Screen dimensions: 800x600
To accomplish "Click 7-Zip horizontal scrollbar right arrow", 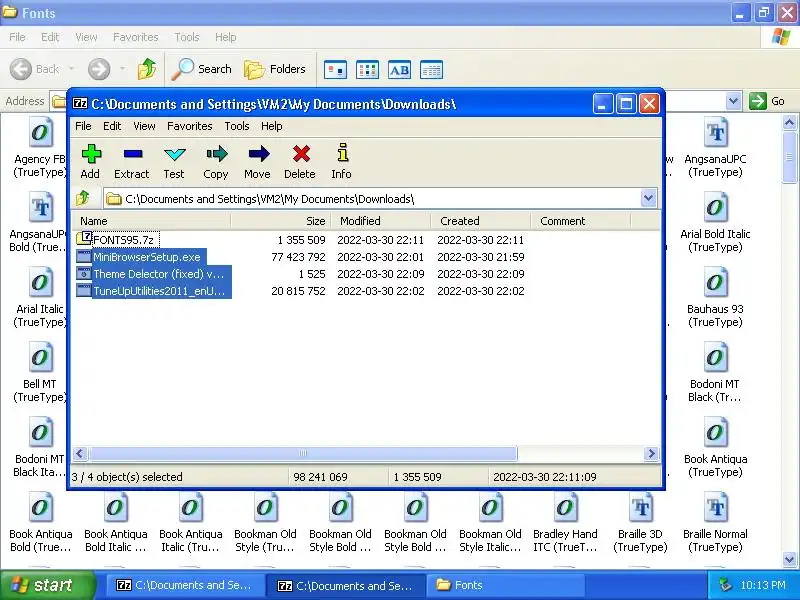I will [651, 453].
